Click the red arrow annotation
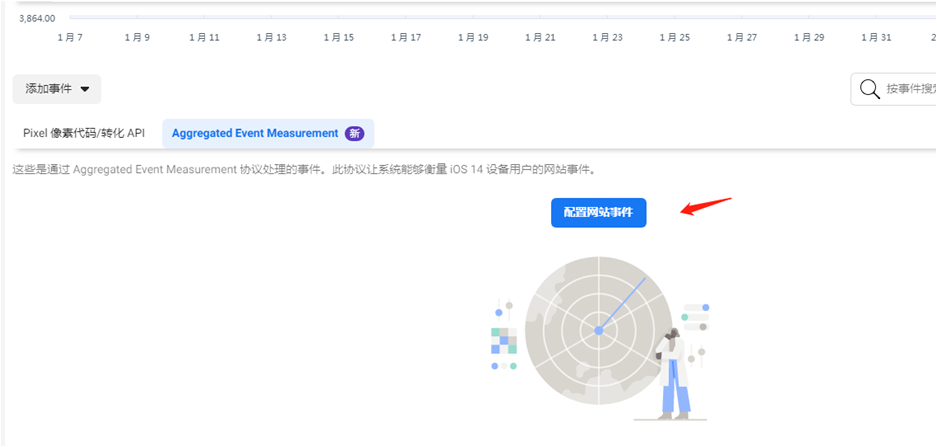Image resolution: width=937 pixels, height=447 pixels. 706,205
